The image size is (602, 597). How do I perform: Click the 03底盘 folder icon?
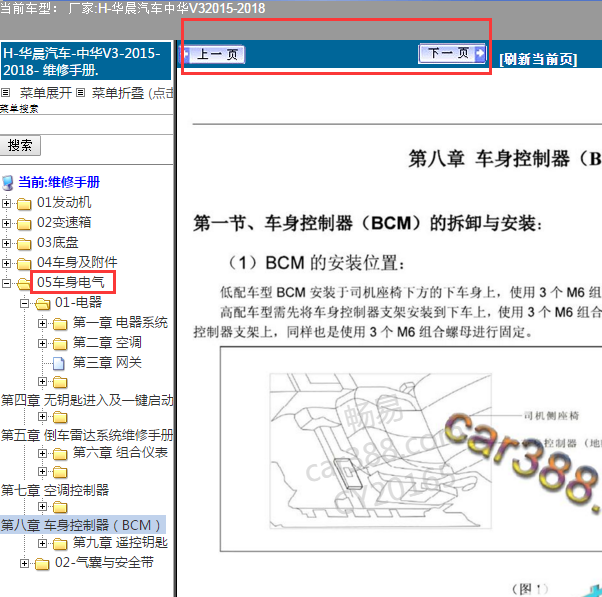point(24,244)
